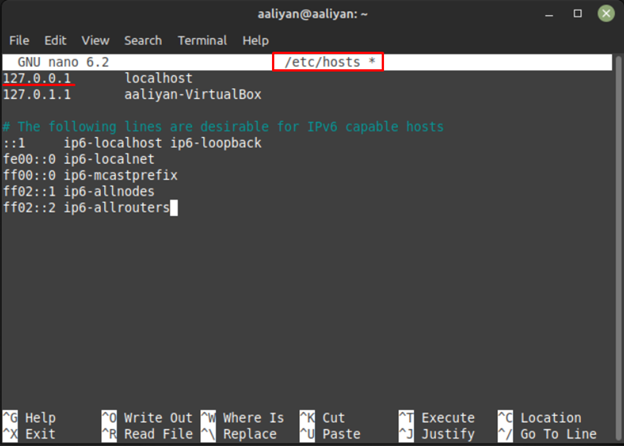624x446 pixels.
Task: Click the ^J Justify shortcut
Action: (x=437, y=434)
